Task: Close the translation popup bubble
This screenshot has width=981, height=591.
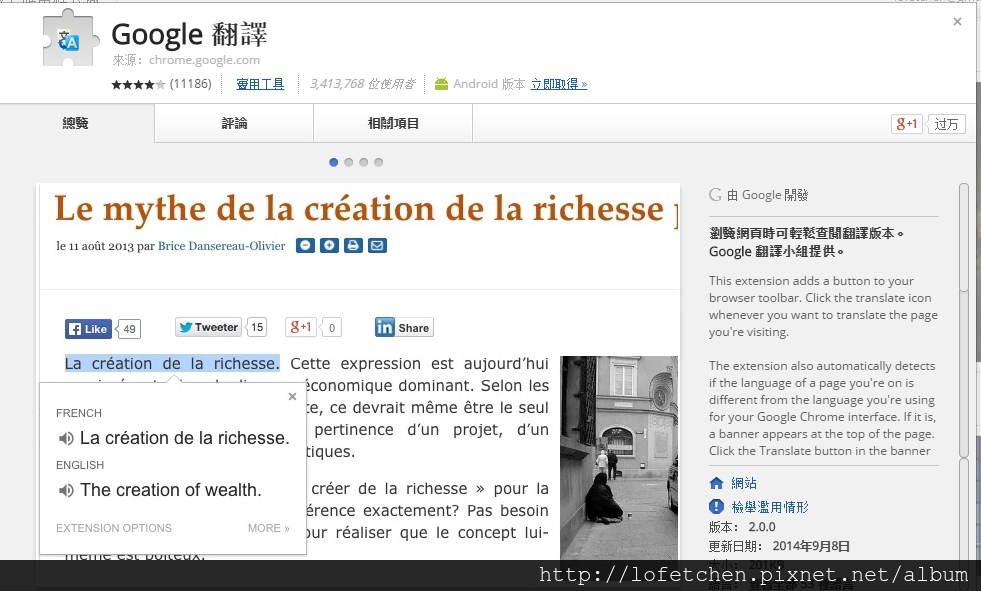Action: click(x=292, y=397)
